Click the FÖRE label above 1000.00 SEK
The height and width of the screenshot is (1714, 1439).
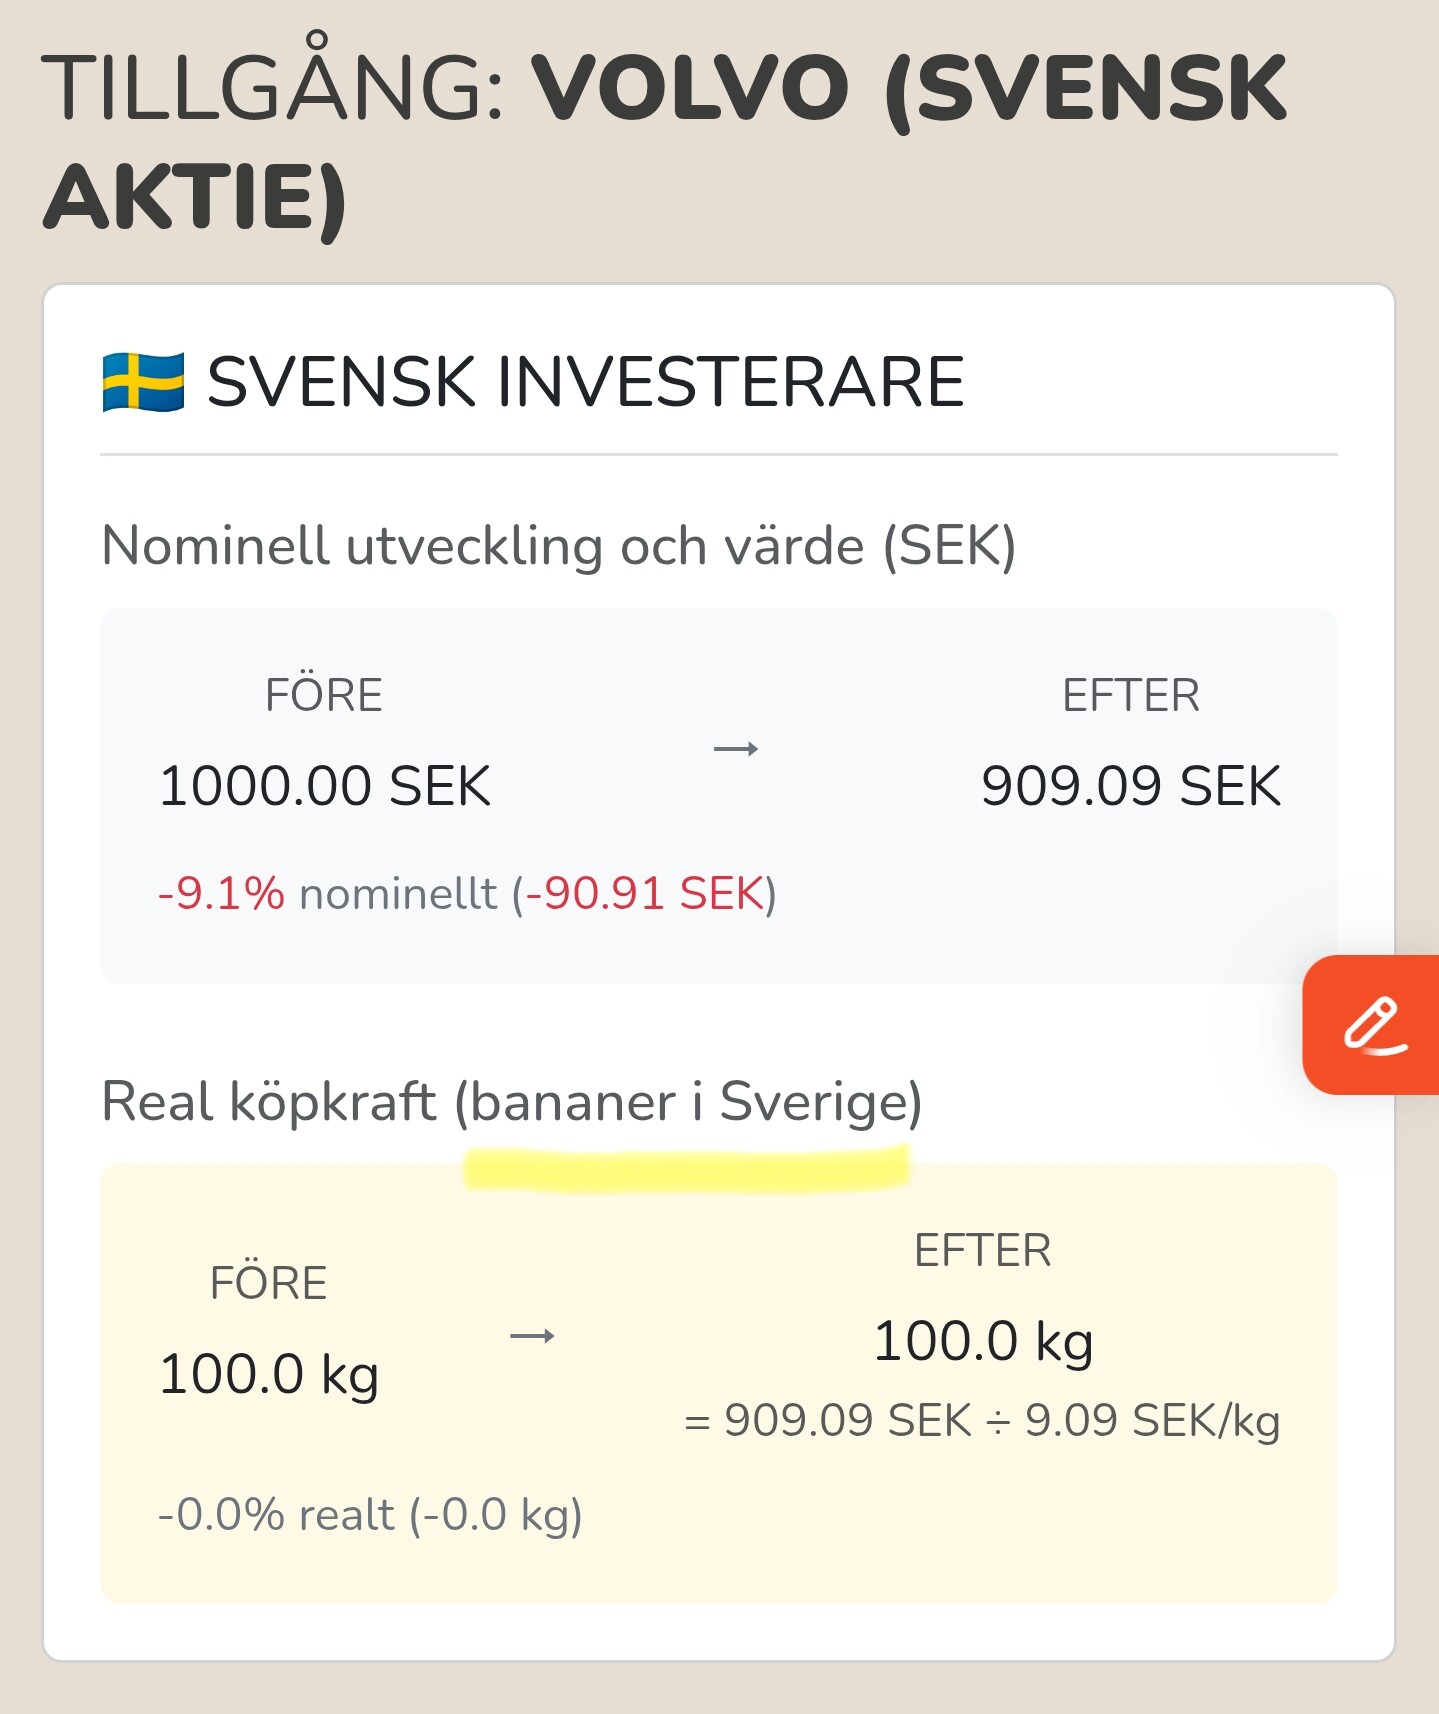(x=323, y=695)
